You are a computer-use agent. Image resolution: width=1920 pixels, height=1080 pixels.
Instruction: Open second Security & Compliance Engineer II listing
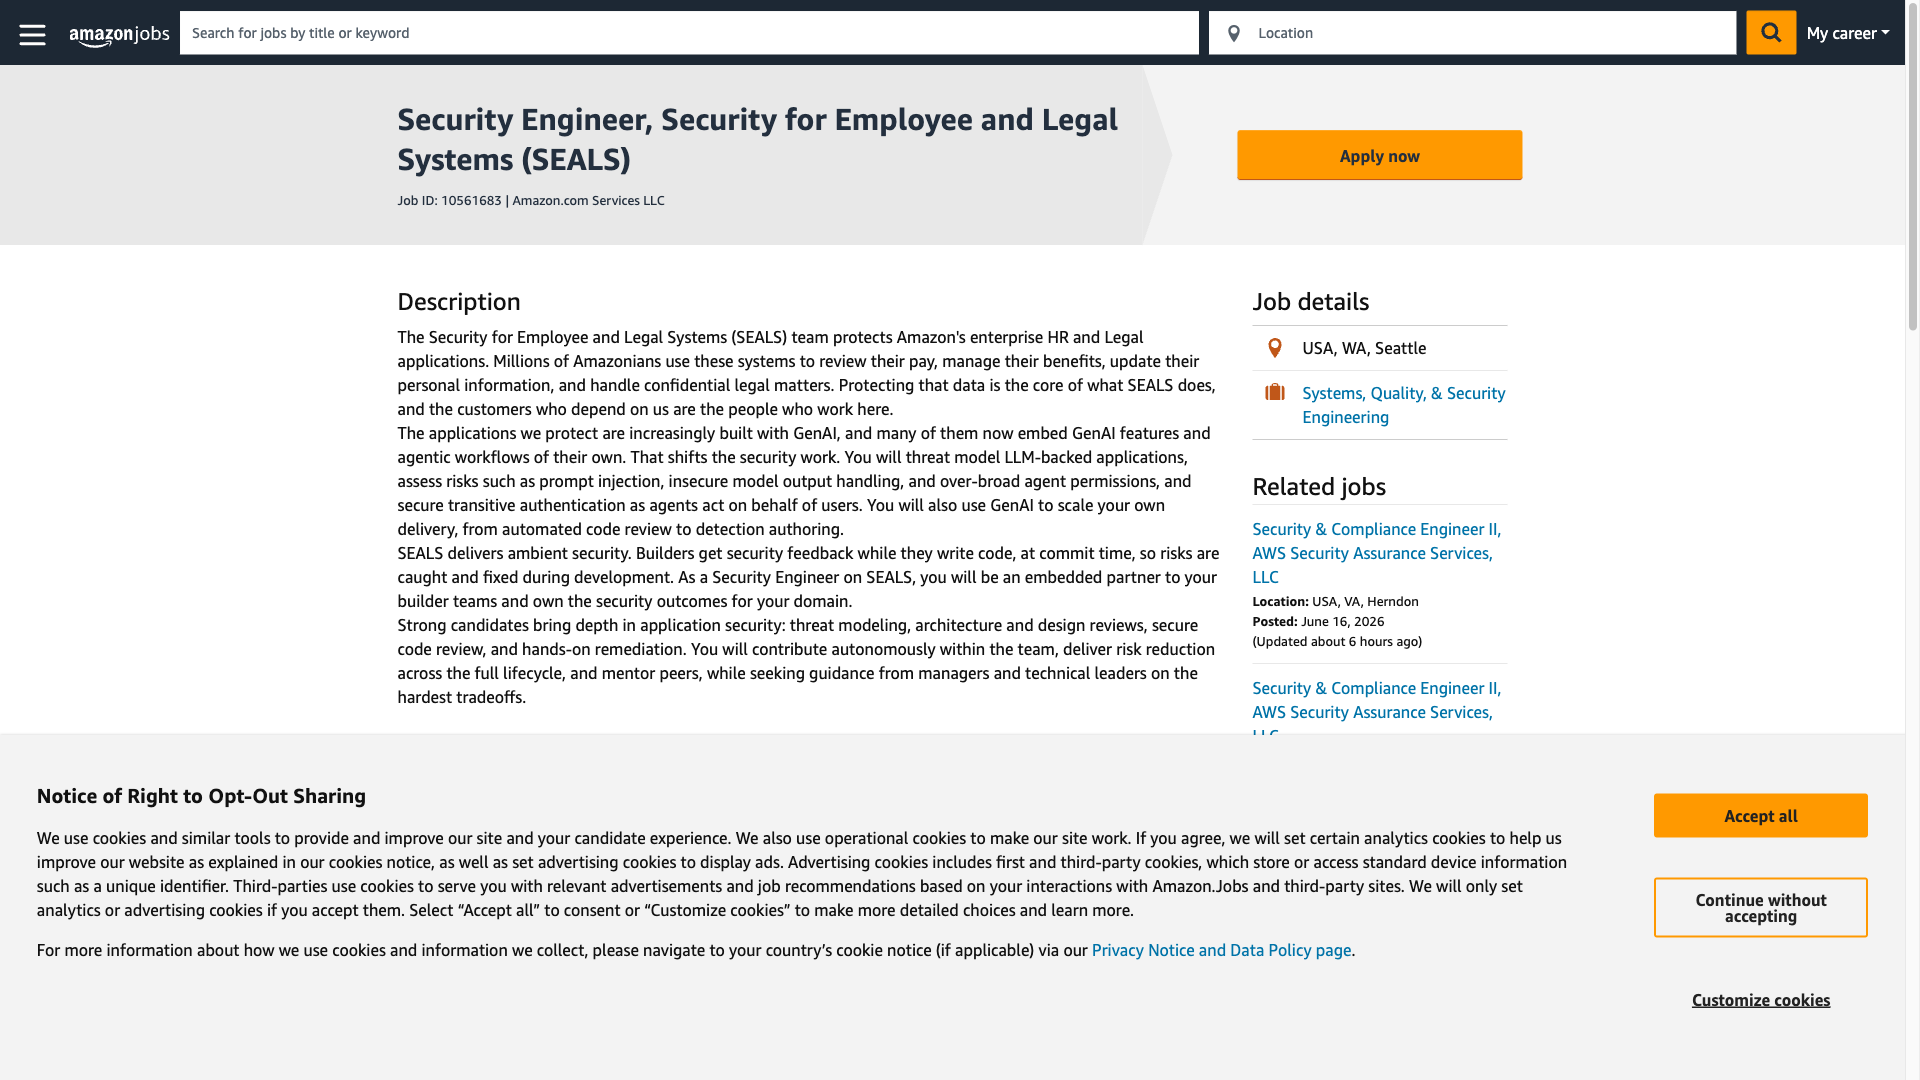click(1376, 710)
